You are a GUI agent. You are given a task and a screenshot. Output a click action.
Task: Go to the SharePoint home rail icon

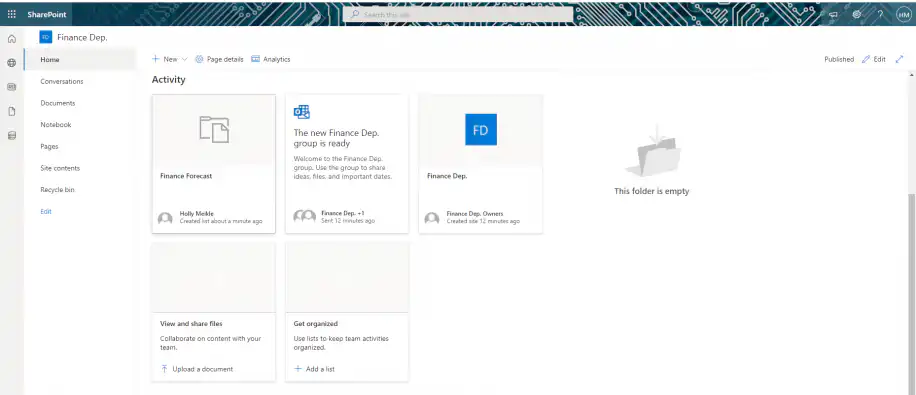click(12, 39)
